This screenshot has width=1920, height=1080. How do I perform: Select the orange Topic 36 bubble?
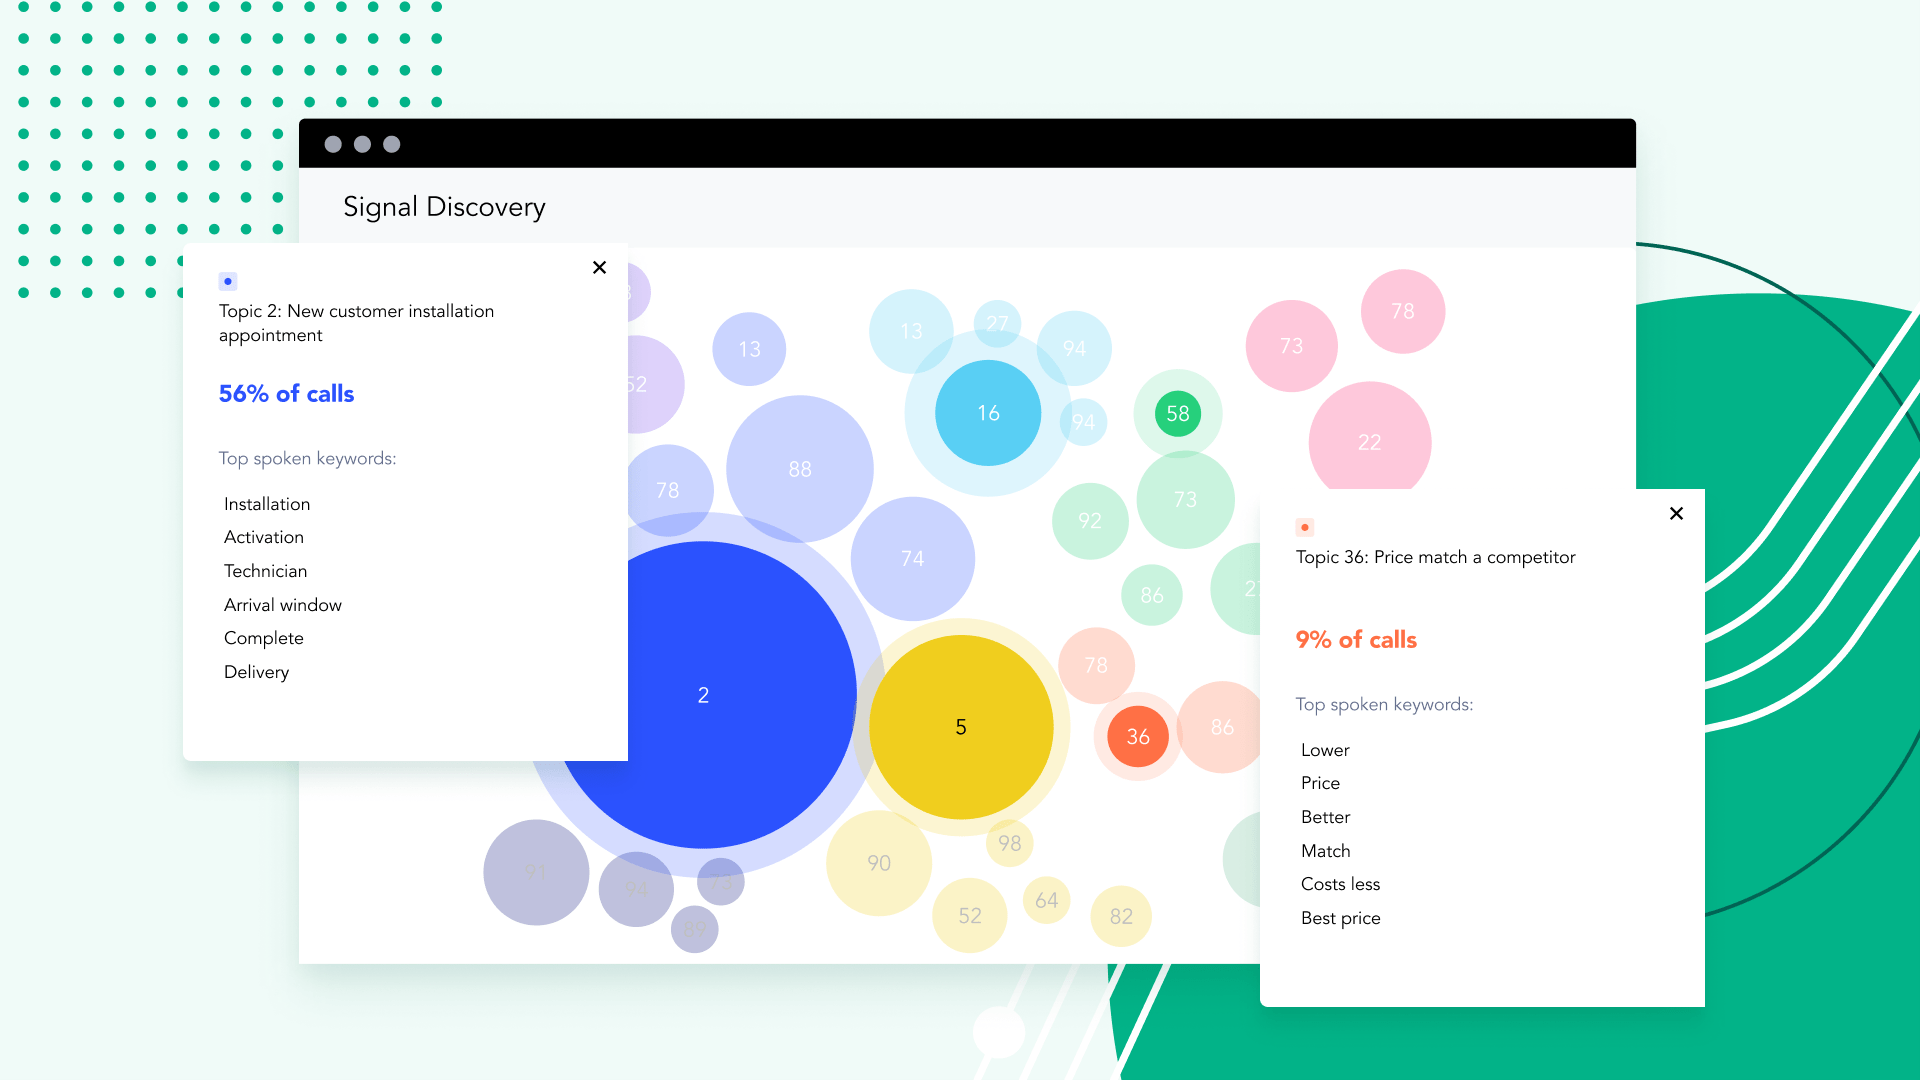coord(1137,736)
